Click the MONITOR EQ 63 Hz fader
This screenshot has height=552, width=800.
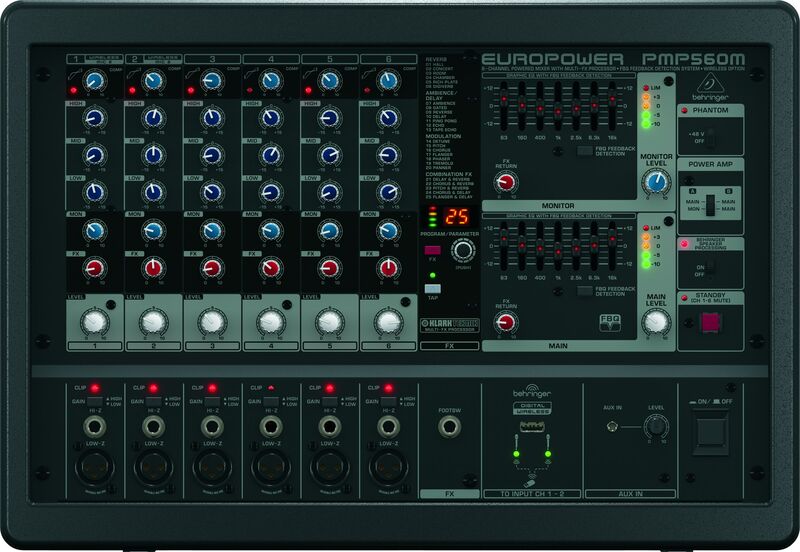pyautogui.click(x=504, y=98)
